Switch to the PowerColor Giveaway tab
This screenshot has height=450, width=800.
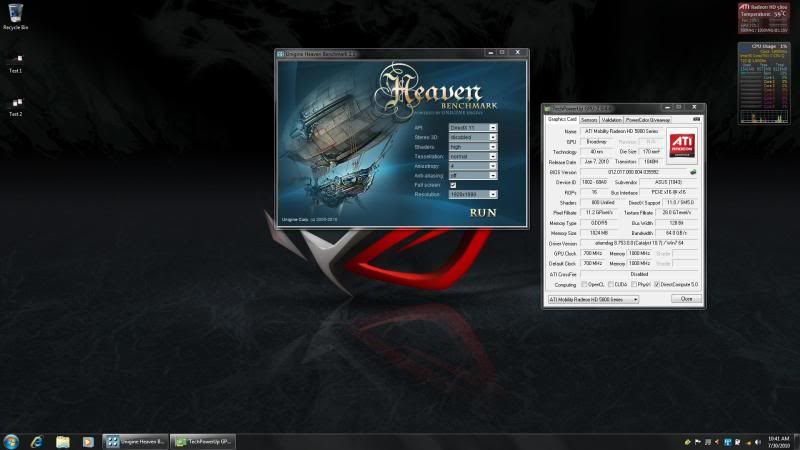point(647,120)
